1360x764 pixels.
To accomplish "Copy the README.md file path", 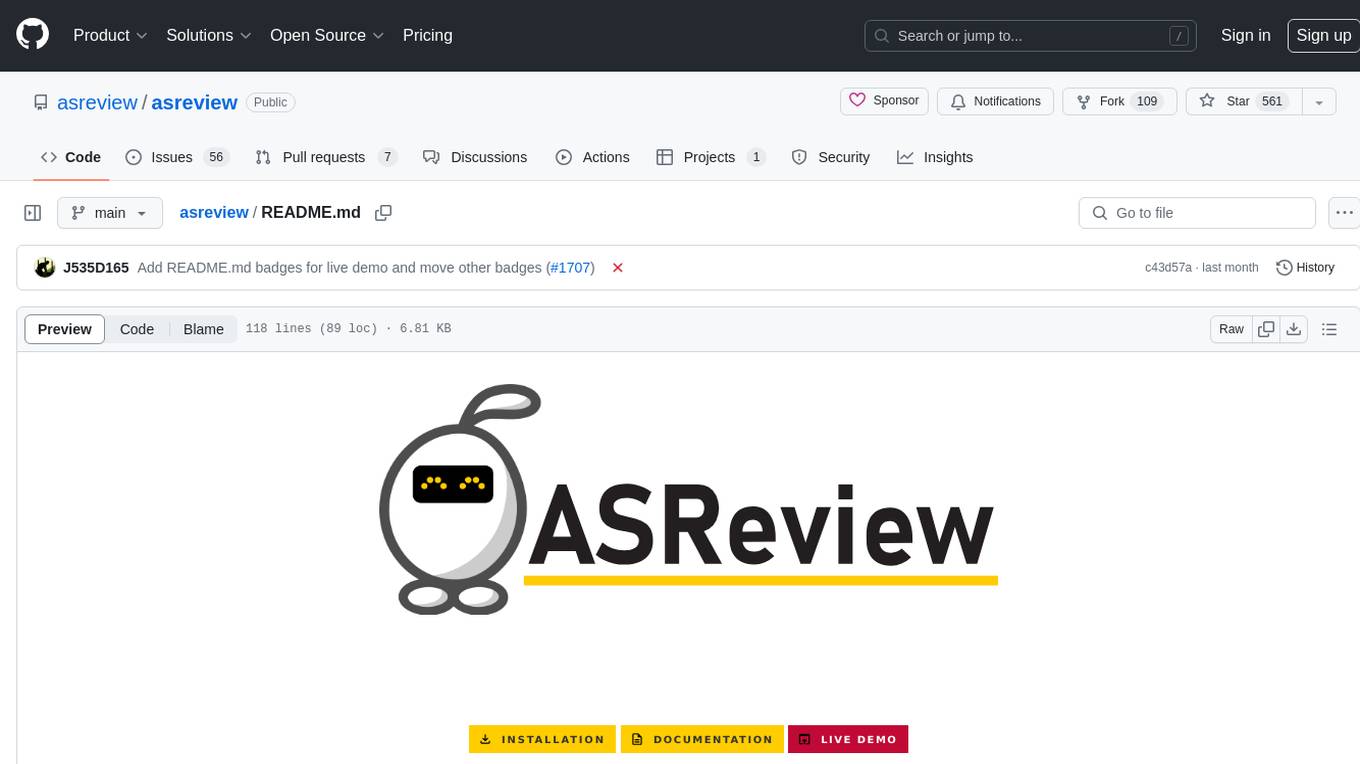I will (383, 213).
